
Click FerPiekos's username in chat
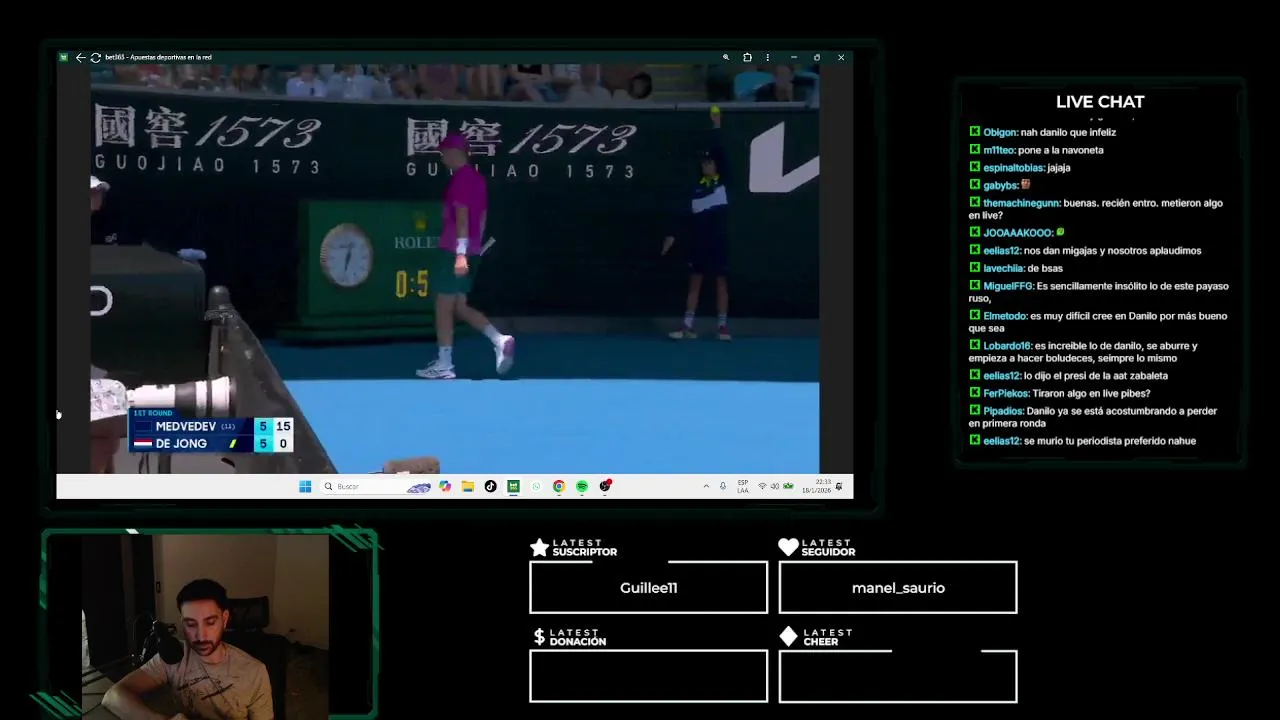click(x=1006, y=394)
